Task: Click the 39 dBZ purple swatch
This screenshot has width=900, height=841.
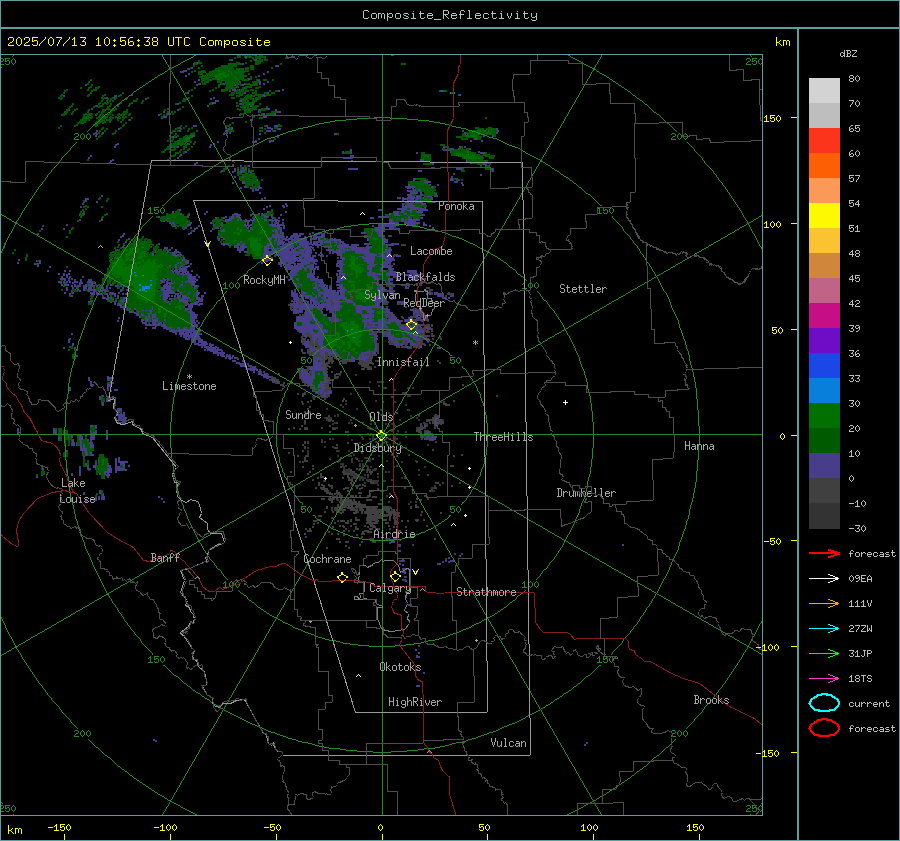Action: (824, 340)
